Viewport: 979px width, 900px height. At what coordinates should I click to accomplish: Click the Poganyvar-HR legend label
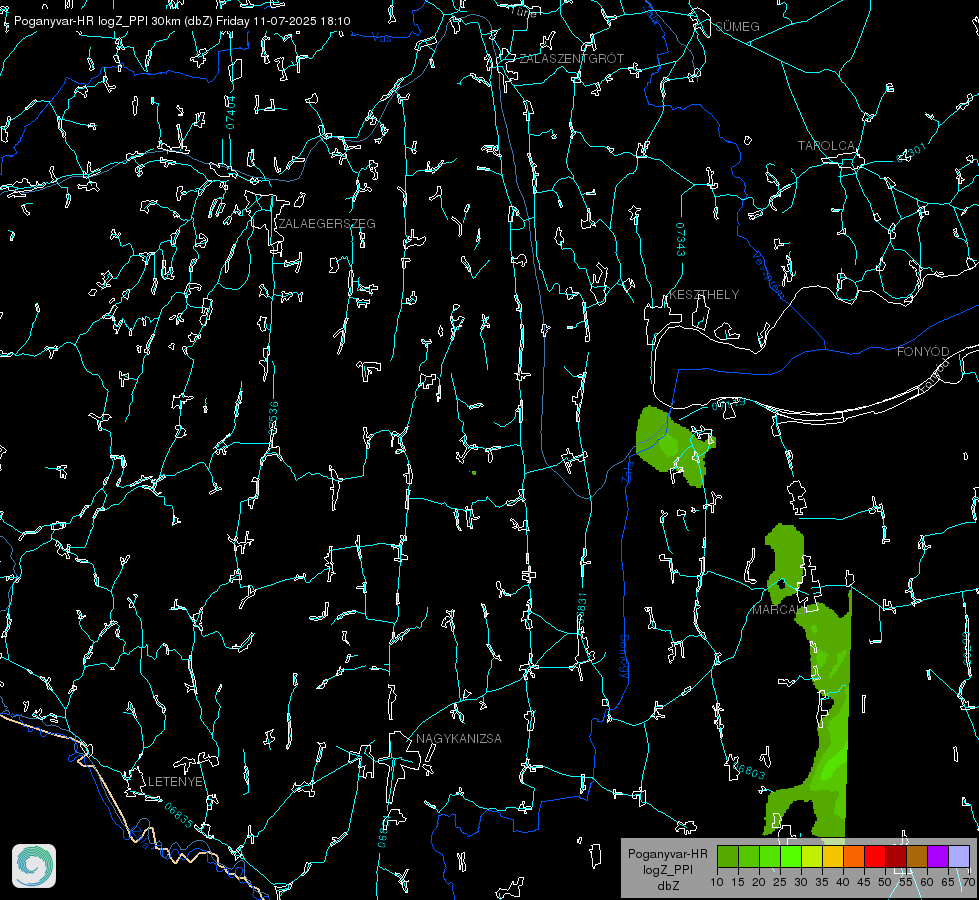667,854
